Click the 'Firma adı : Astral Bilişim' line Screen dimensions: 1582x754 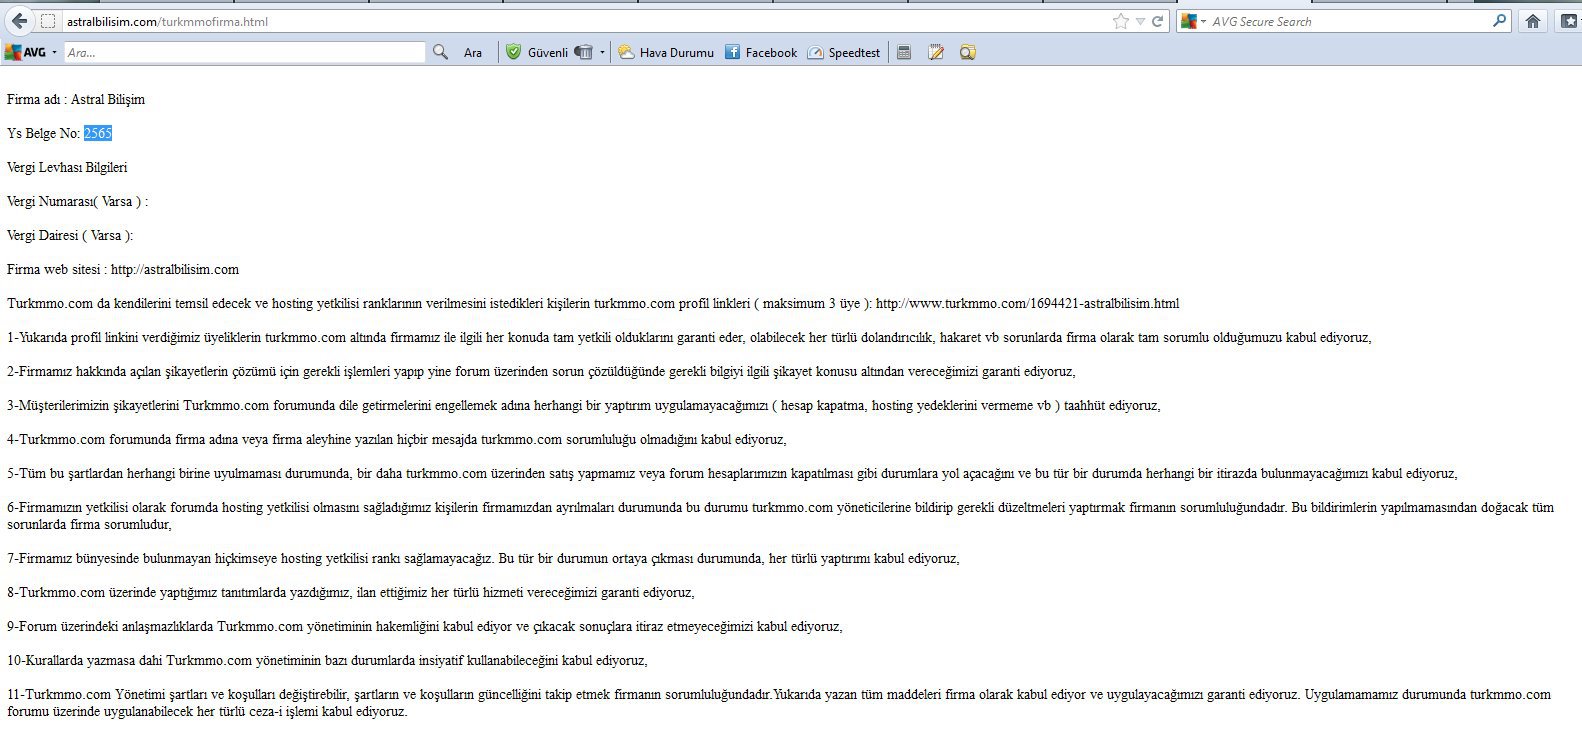[x=76, y=99]
